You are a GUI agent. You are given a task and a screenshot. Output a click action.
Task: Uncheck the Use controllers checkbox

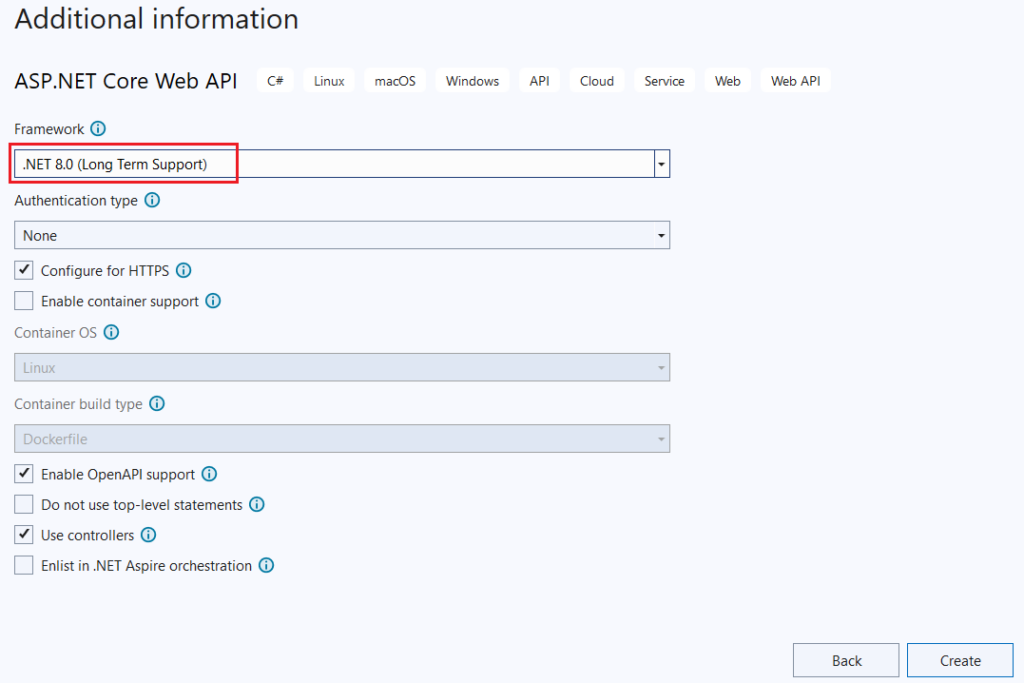pos(24,535)
